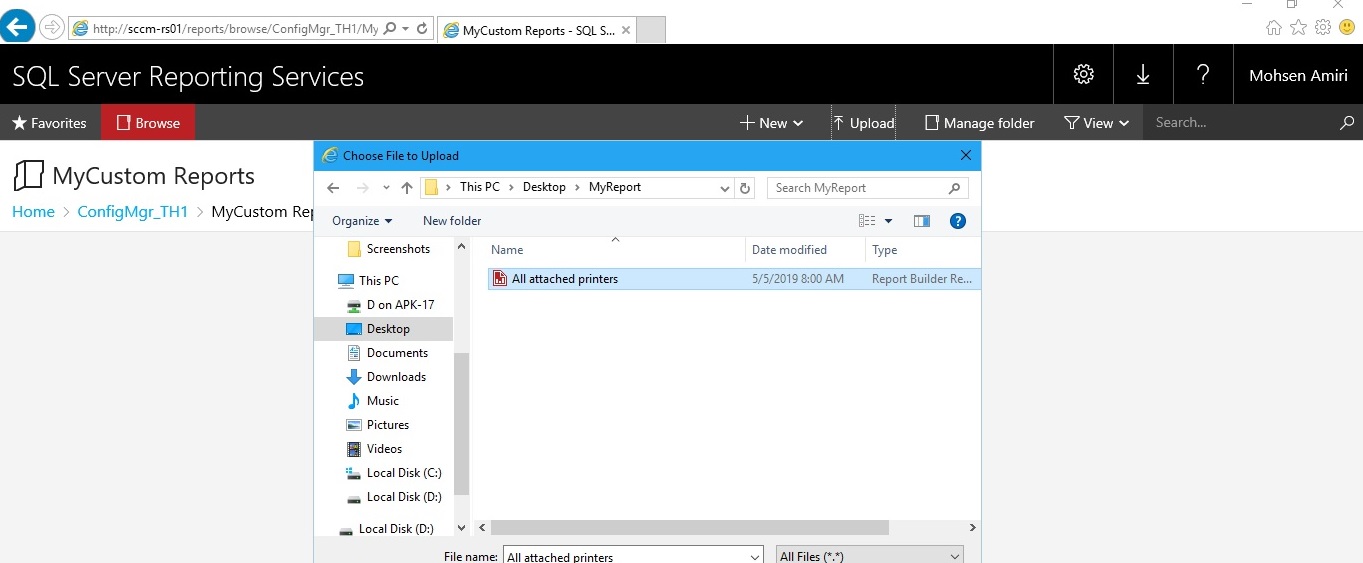Click the smiley feedback icon

(x=1347, y=27)
